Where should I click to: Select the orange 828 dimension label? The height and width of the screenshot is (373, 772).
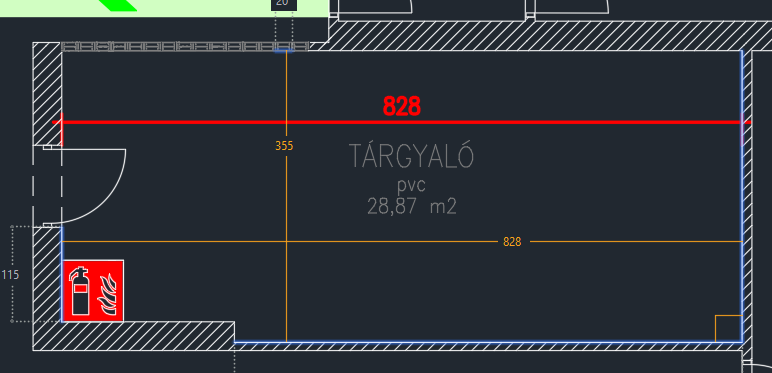click(512, 242)
